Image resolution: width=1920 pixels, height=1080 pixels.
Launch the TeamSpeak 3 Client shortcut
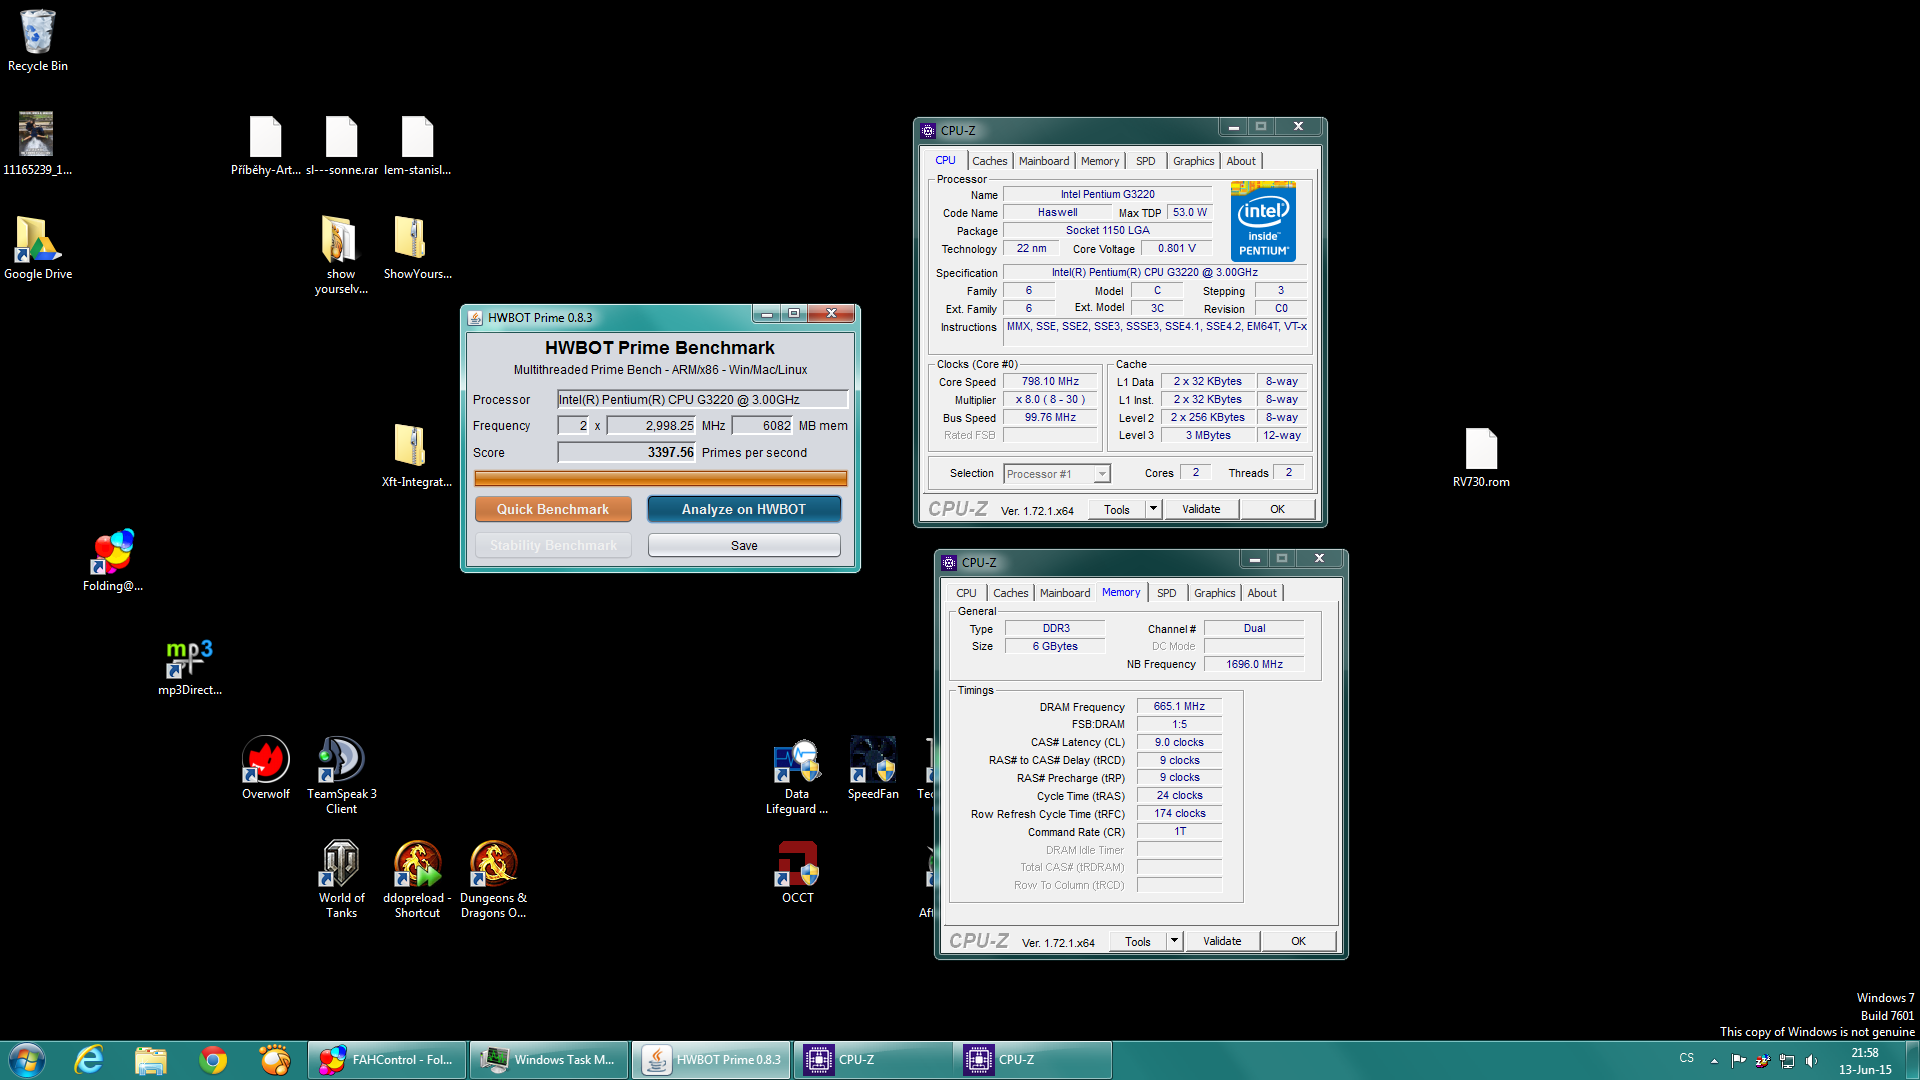pos(341,775)
